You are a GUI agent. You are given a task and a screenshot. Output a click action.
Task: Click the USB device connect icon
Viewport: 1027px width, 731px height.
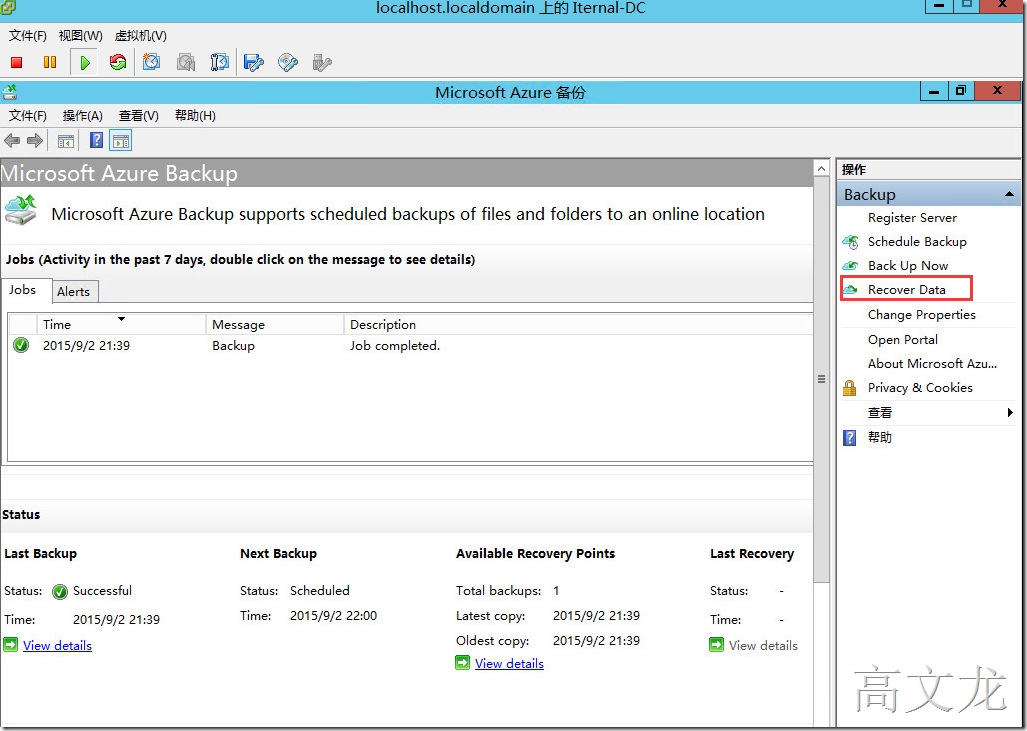tap(322, 62)
